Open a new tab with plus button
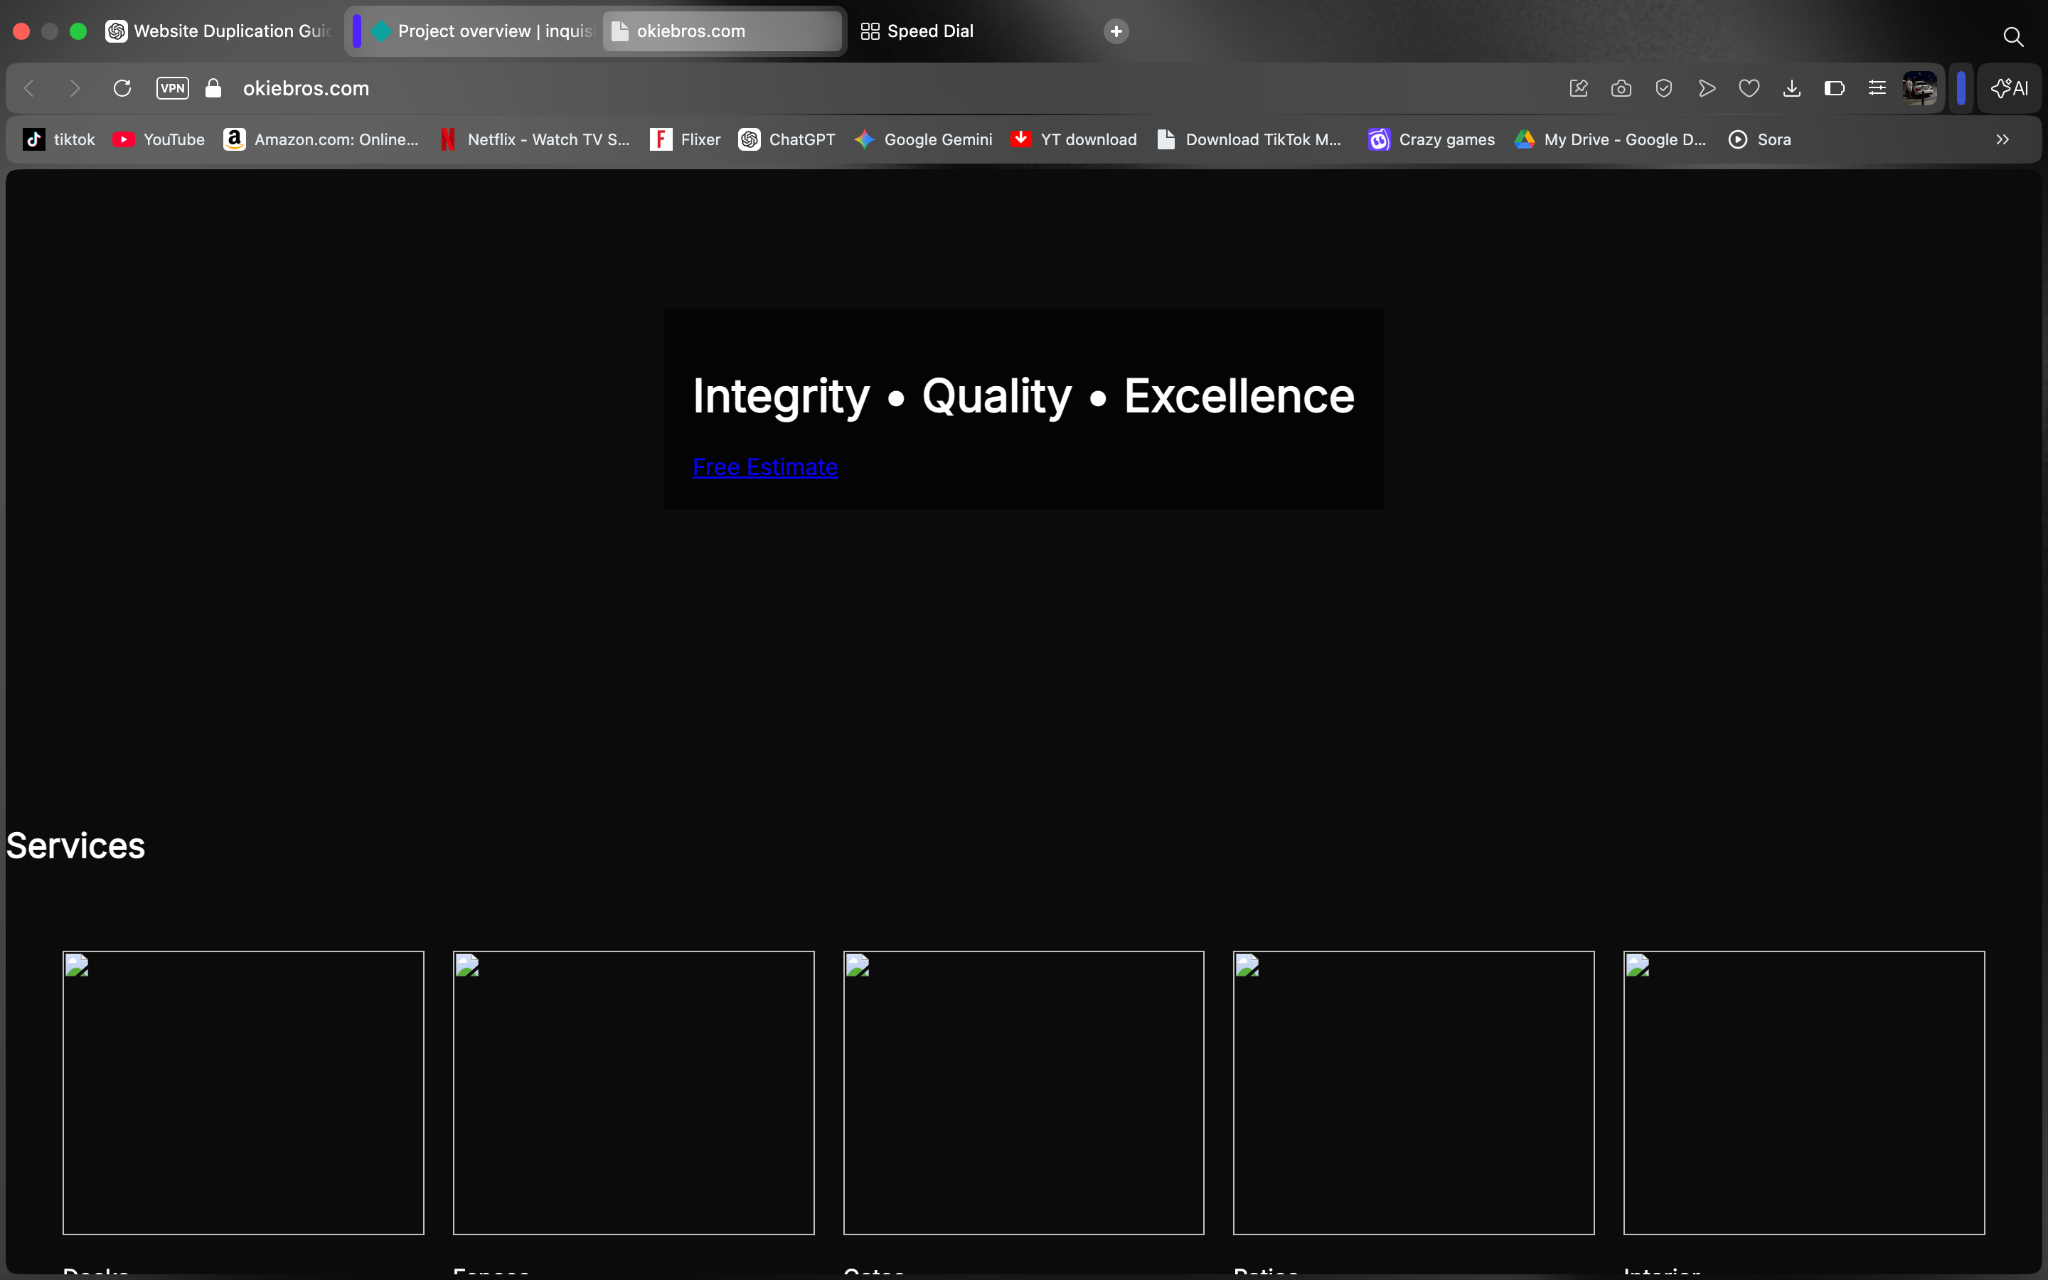2048x1280 pixels. (1116, 31)
